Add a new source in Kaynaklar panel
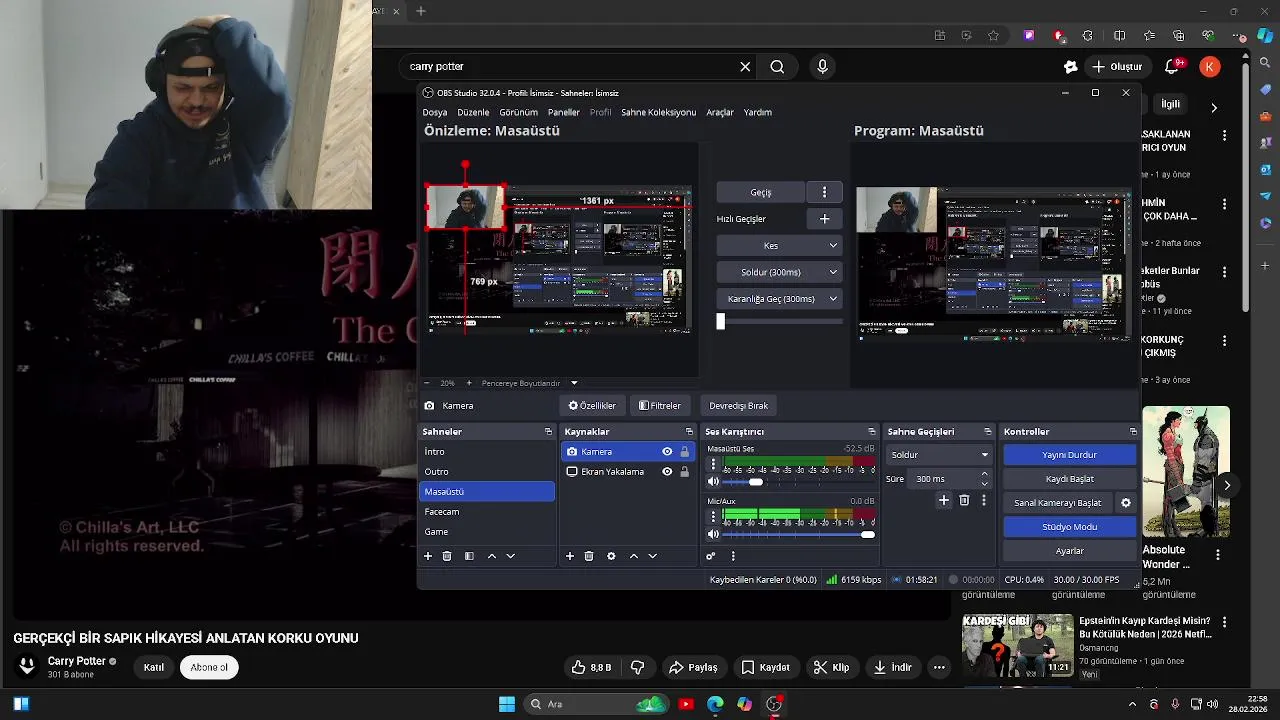1280x720 pixels. (x=570, y=556)
